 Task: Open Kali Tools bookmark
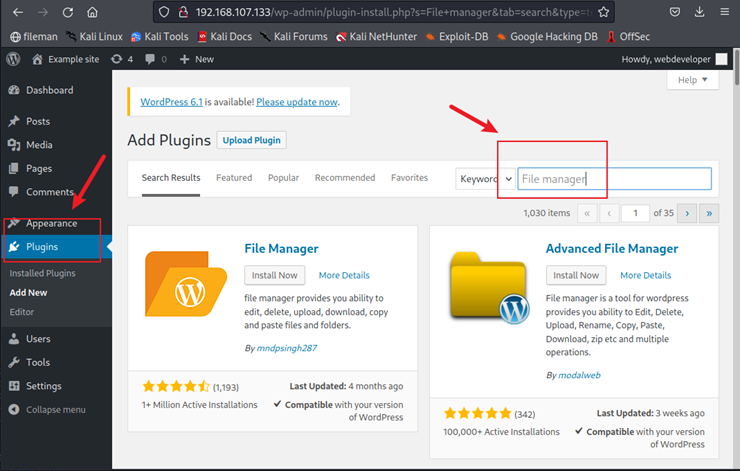tap(160, 37)
